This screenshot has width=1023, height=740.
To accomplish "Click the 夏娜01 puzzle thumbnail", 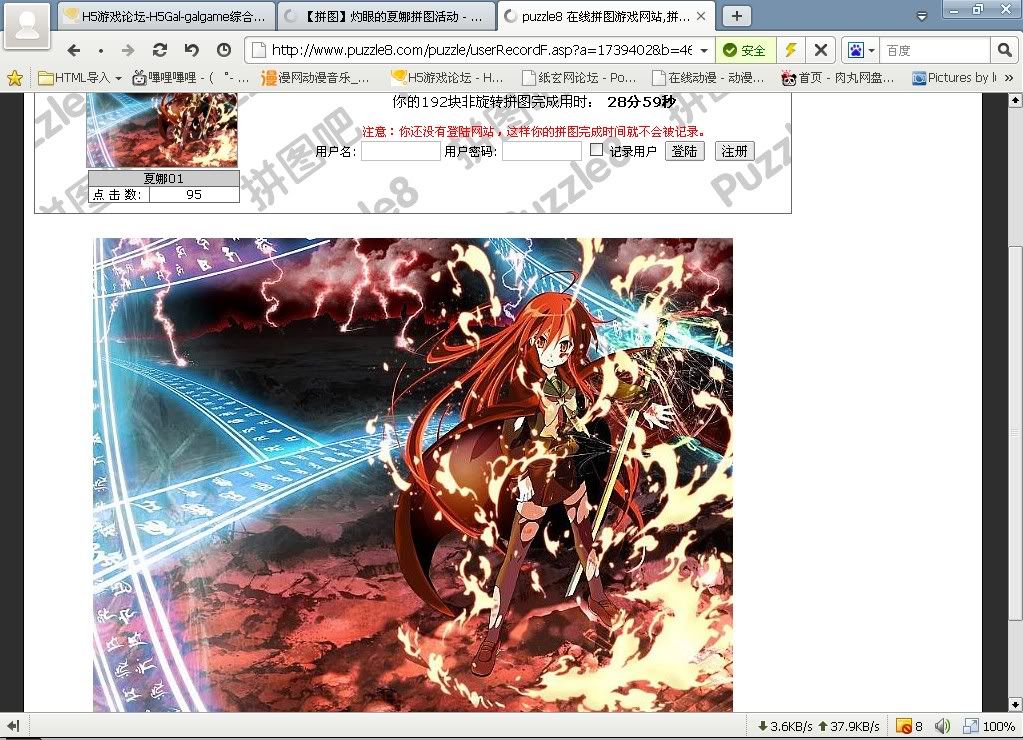I will click(162, 130).
